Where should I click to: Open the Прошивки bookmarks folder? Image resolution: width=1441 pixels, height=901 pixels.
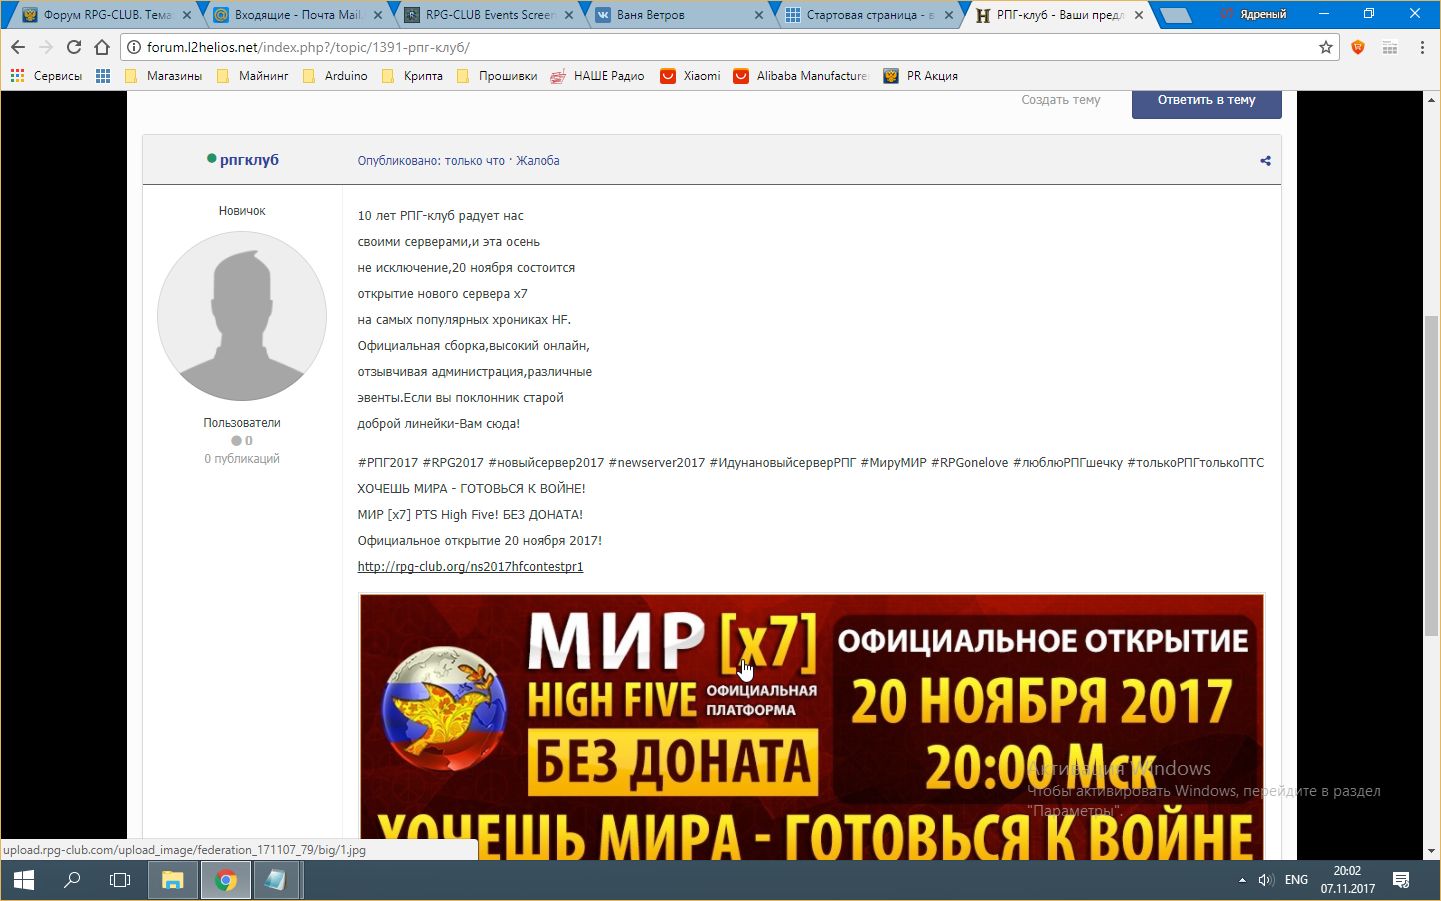click(x=507, y=76)
